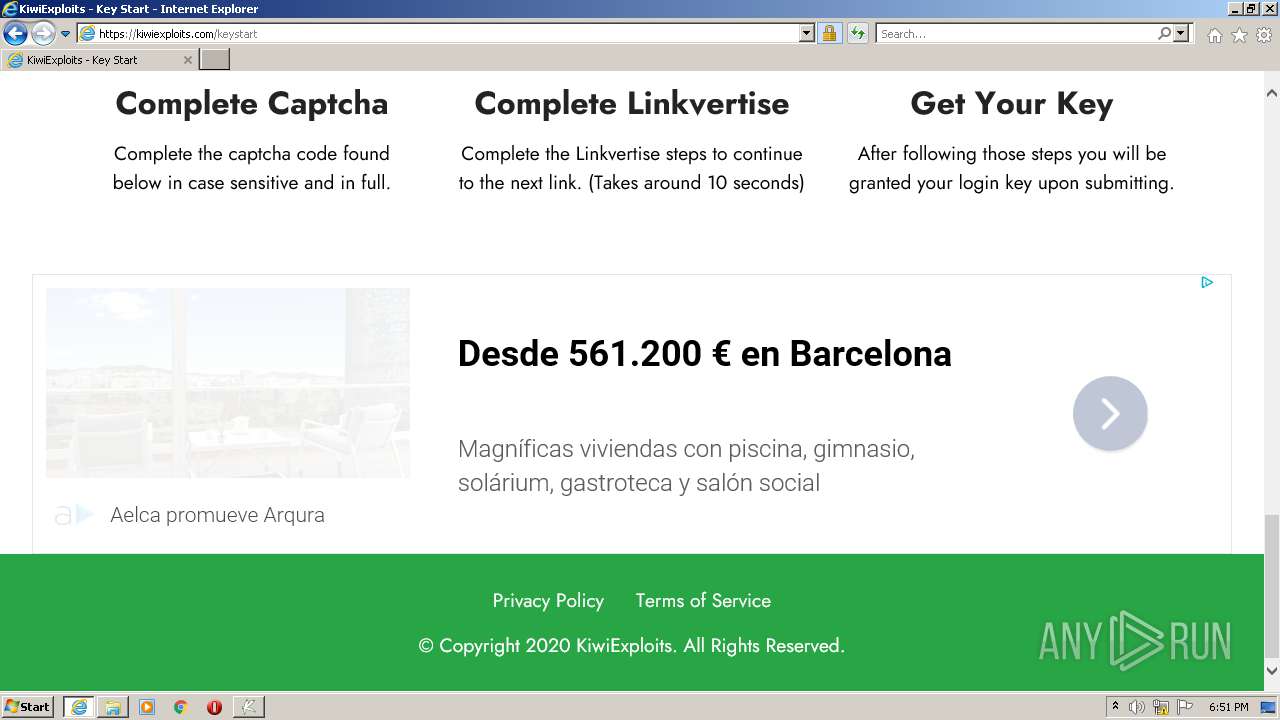1280x720 pixels.
Task: Open the Tools gear icon
Action: point(1264,35)
